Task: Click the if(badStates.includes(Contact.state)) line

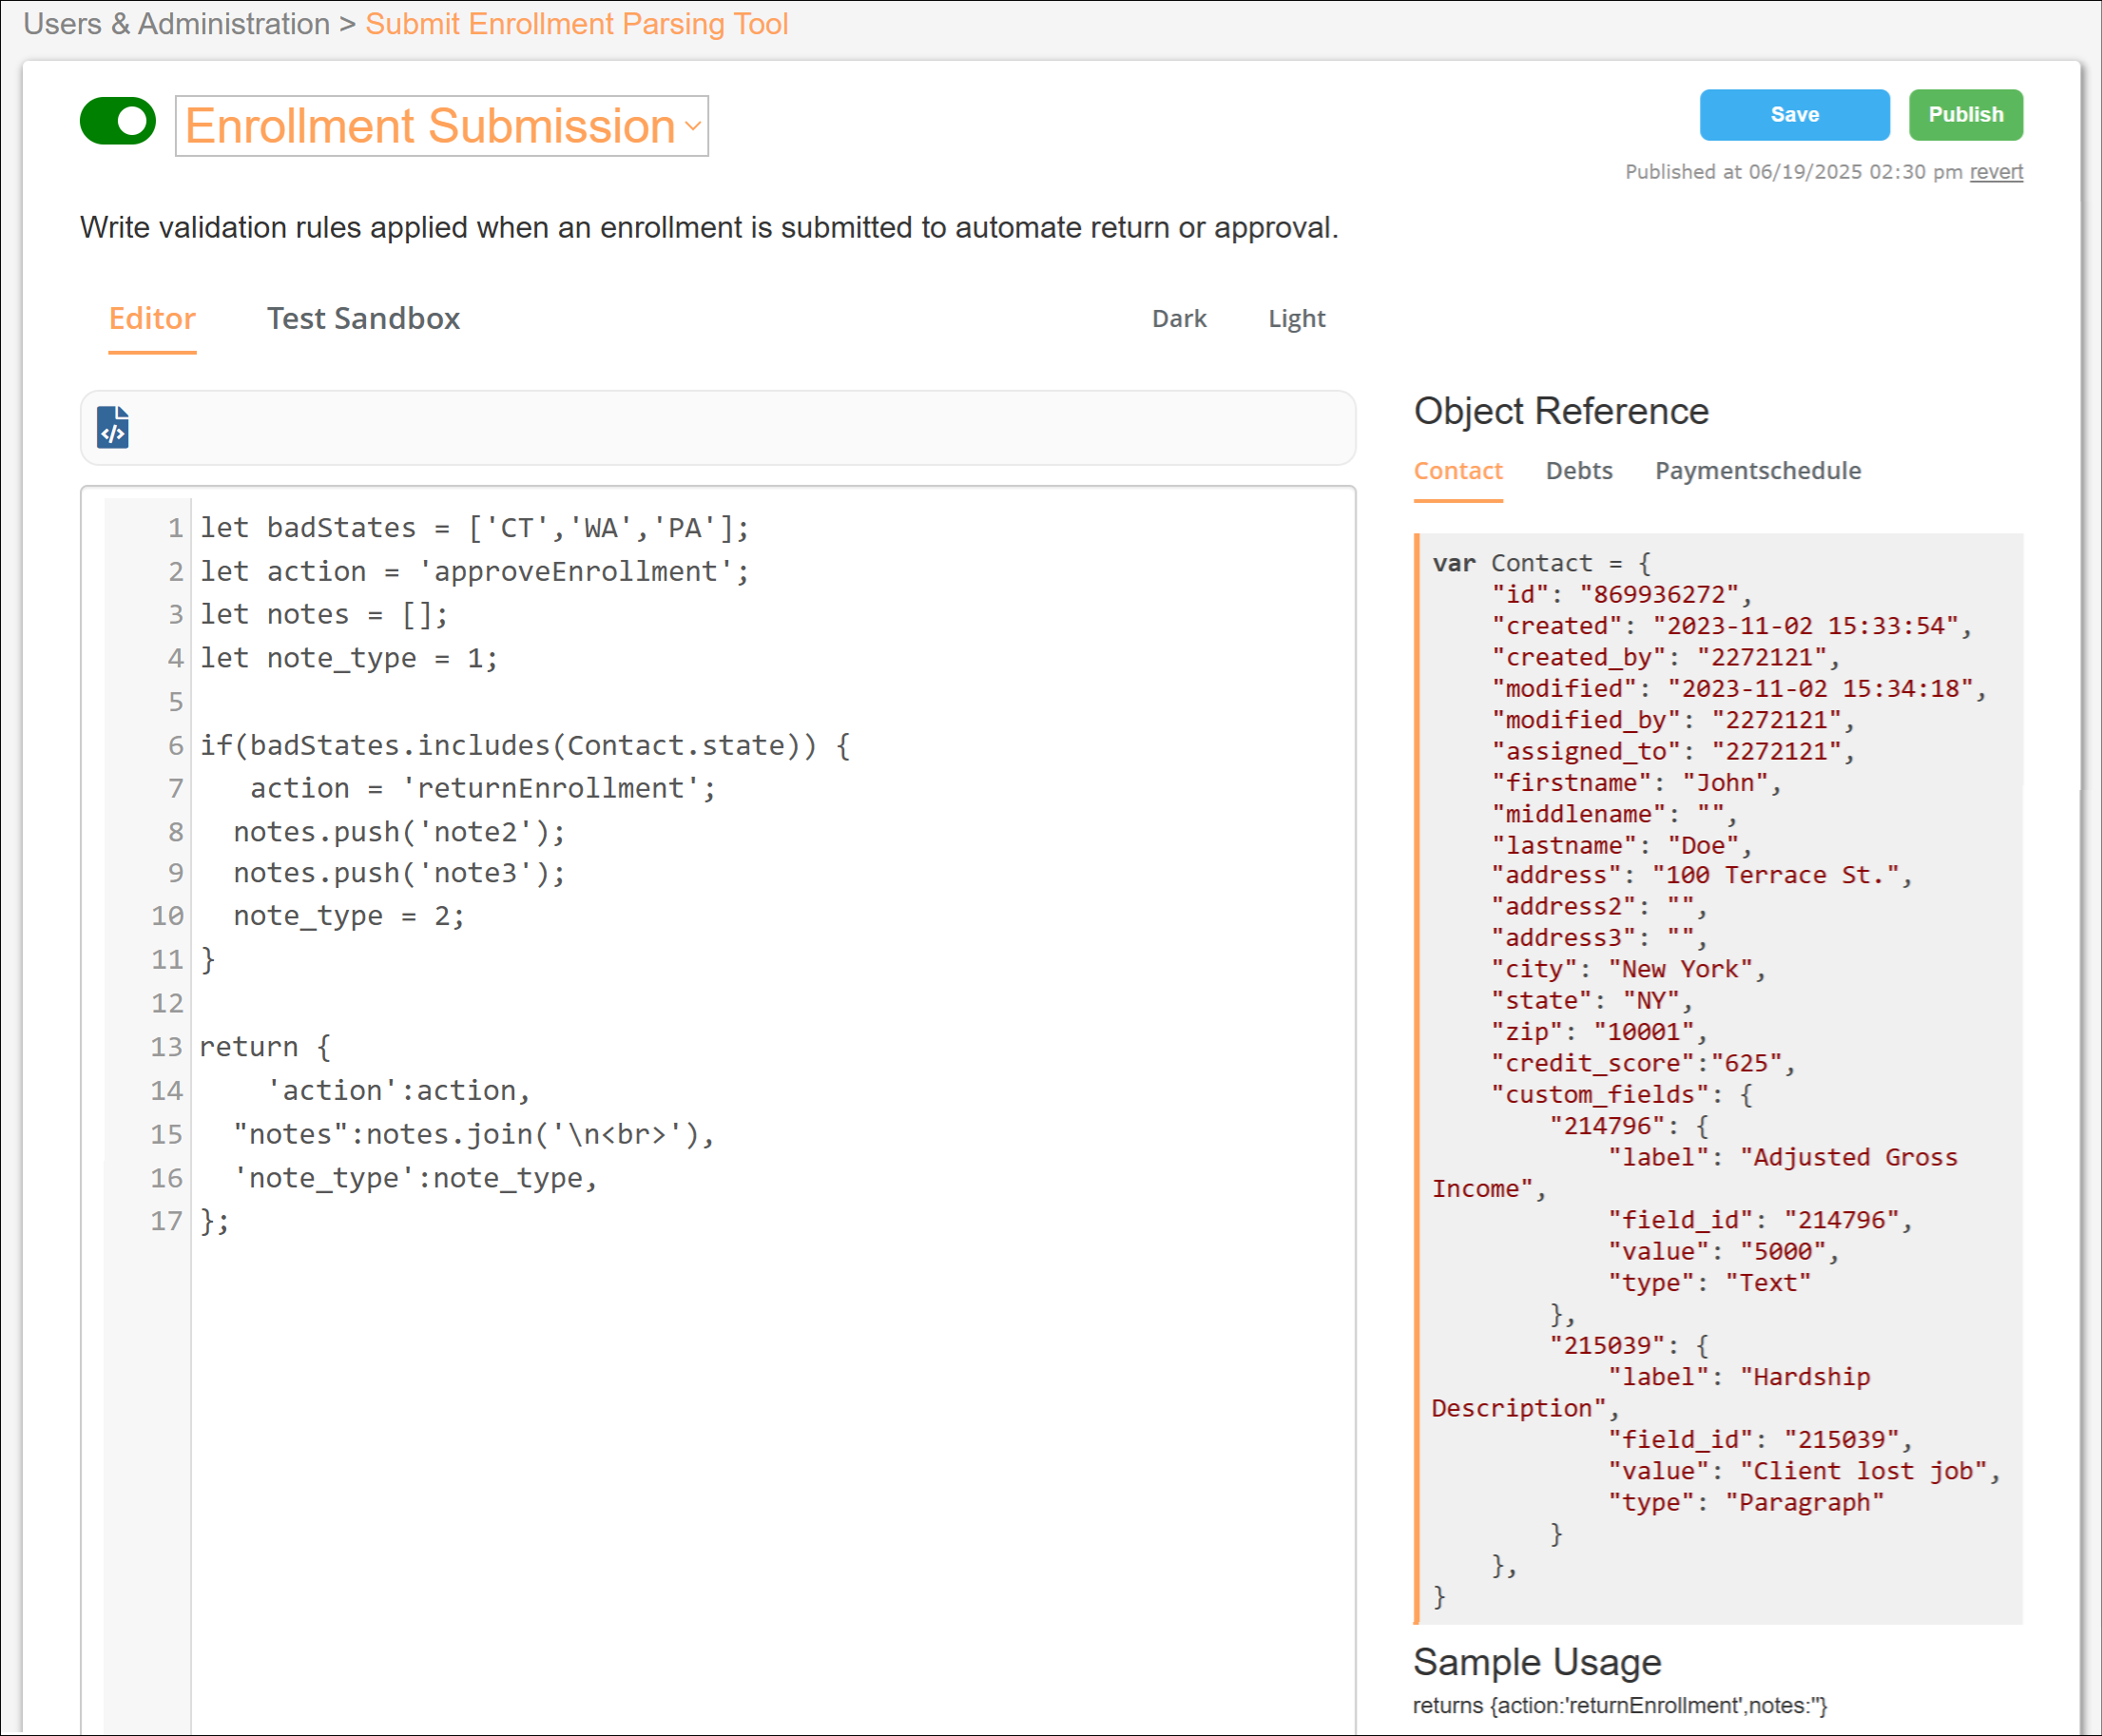Action: [x=525, y=746]
